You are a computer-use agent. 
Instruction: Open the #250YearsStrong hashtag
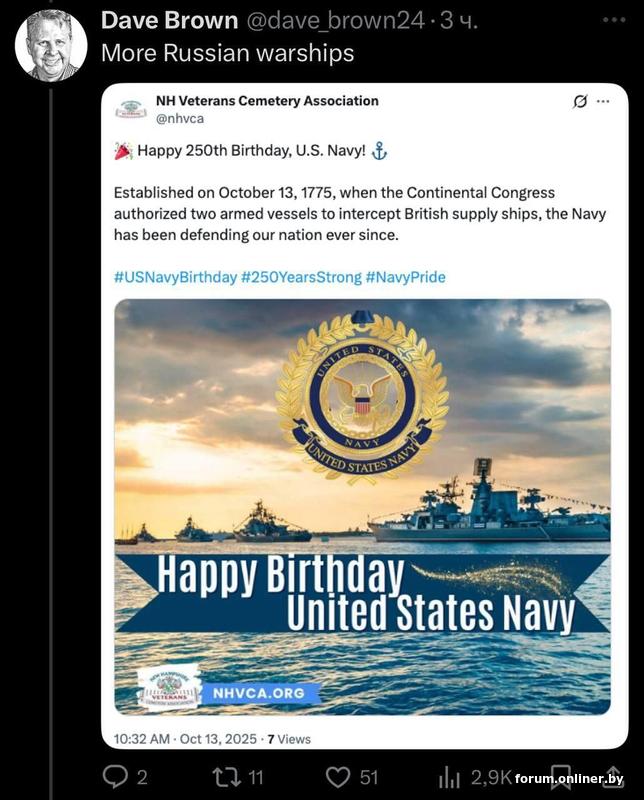[301, 277]
